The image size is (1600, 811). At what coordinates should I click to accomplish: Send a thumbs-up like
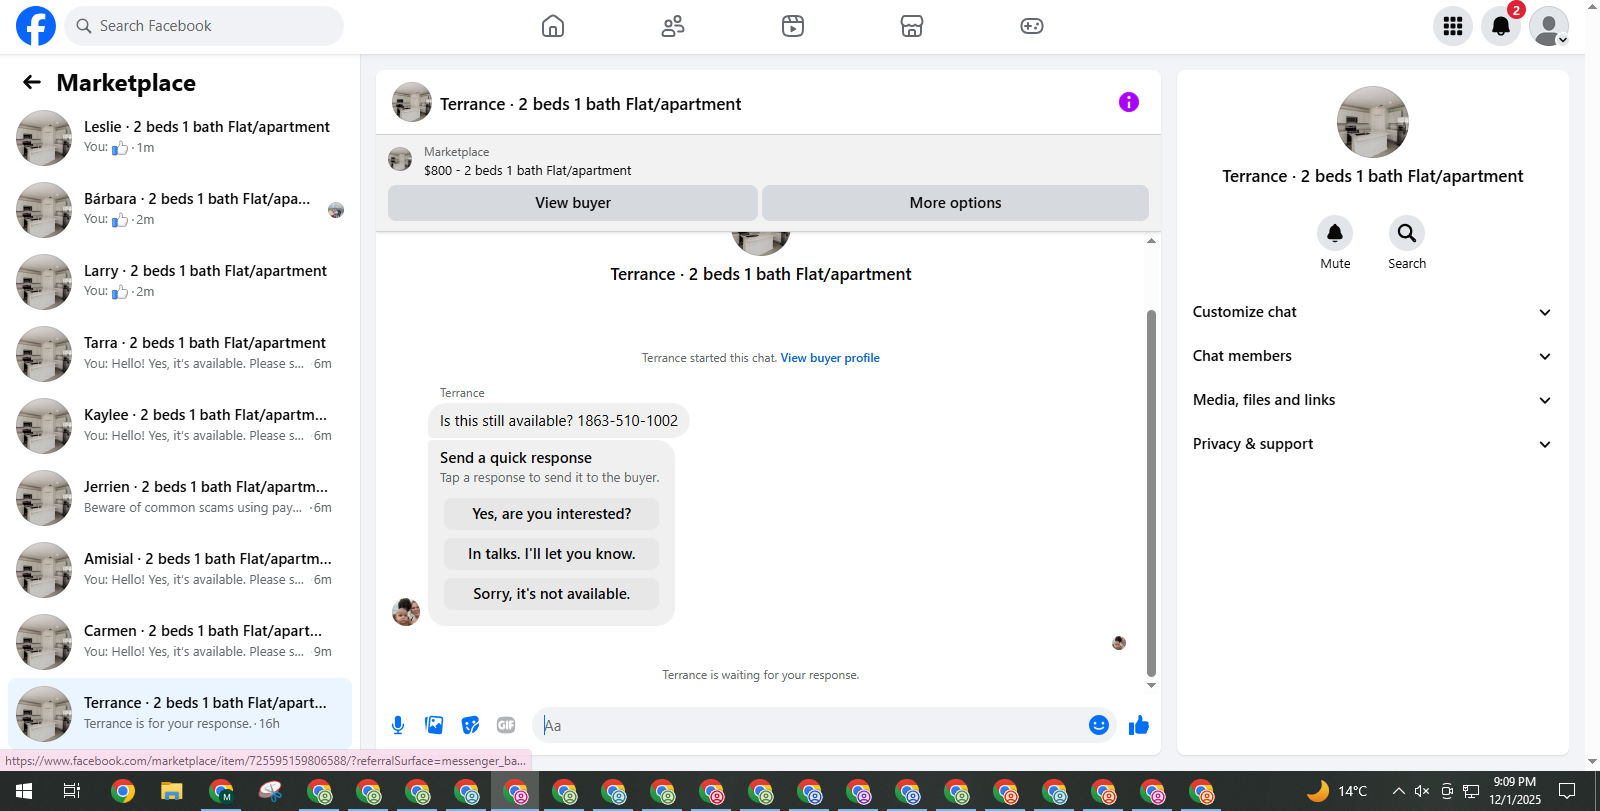(x=1139, y=725)
